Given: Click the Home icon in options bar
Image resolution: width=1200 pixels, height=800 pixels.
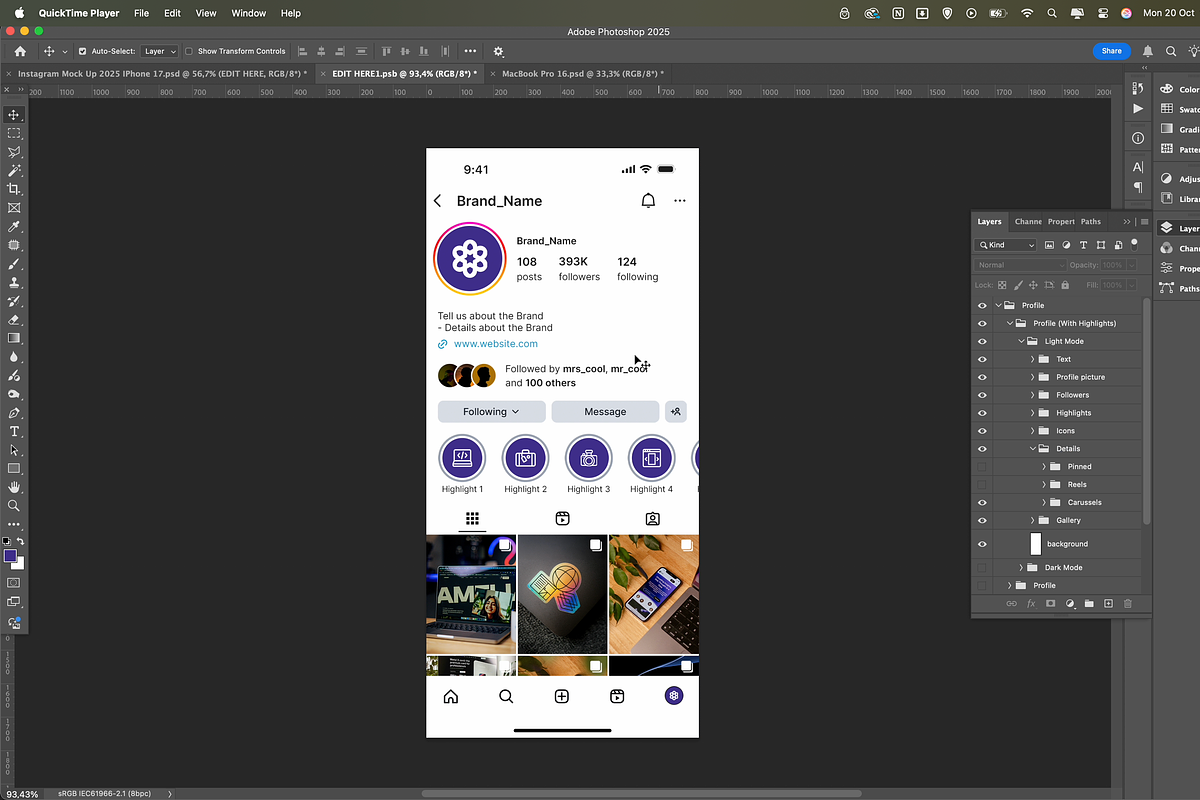Looking at the screenshot, I should pyautogui.click(x=20, y=51).
